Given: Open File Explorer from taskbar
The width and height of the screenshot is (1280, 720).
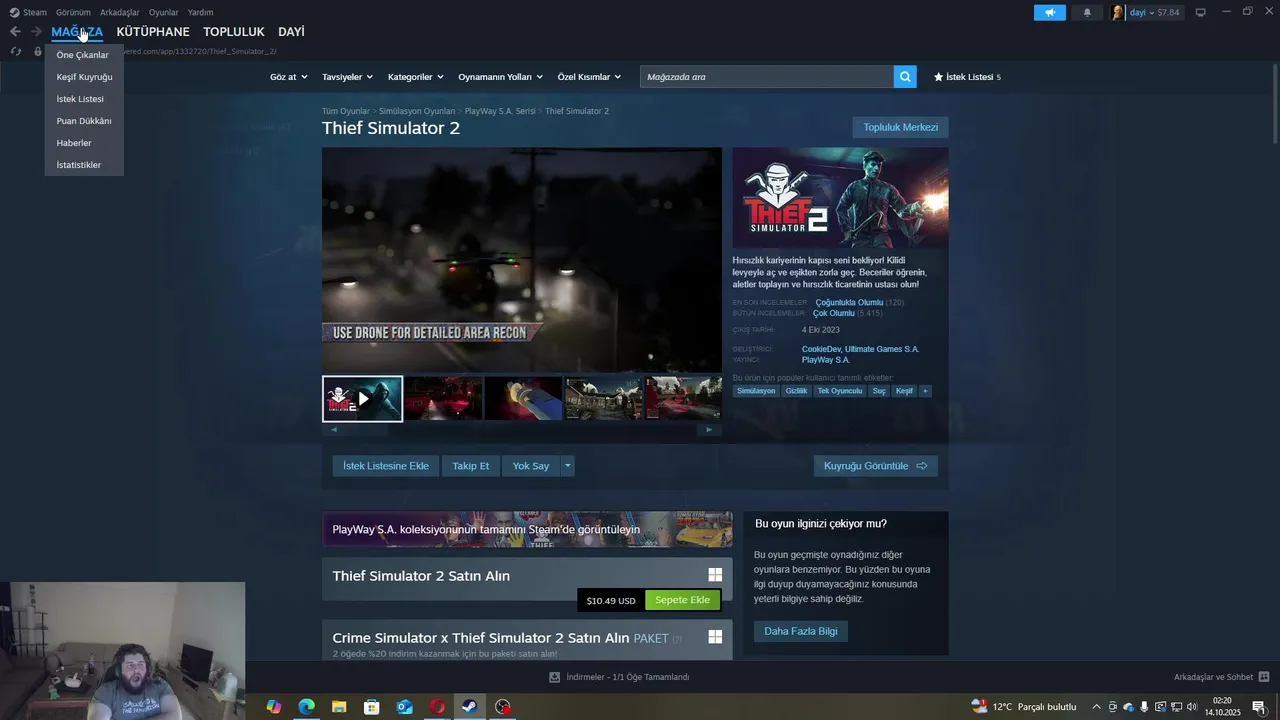Looking at the screenshot, I should pyautogui.click(x=339, y=707).
